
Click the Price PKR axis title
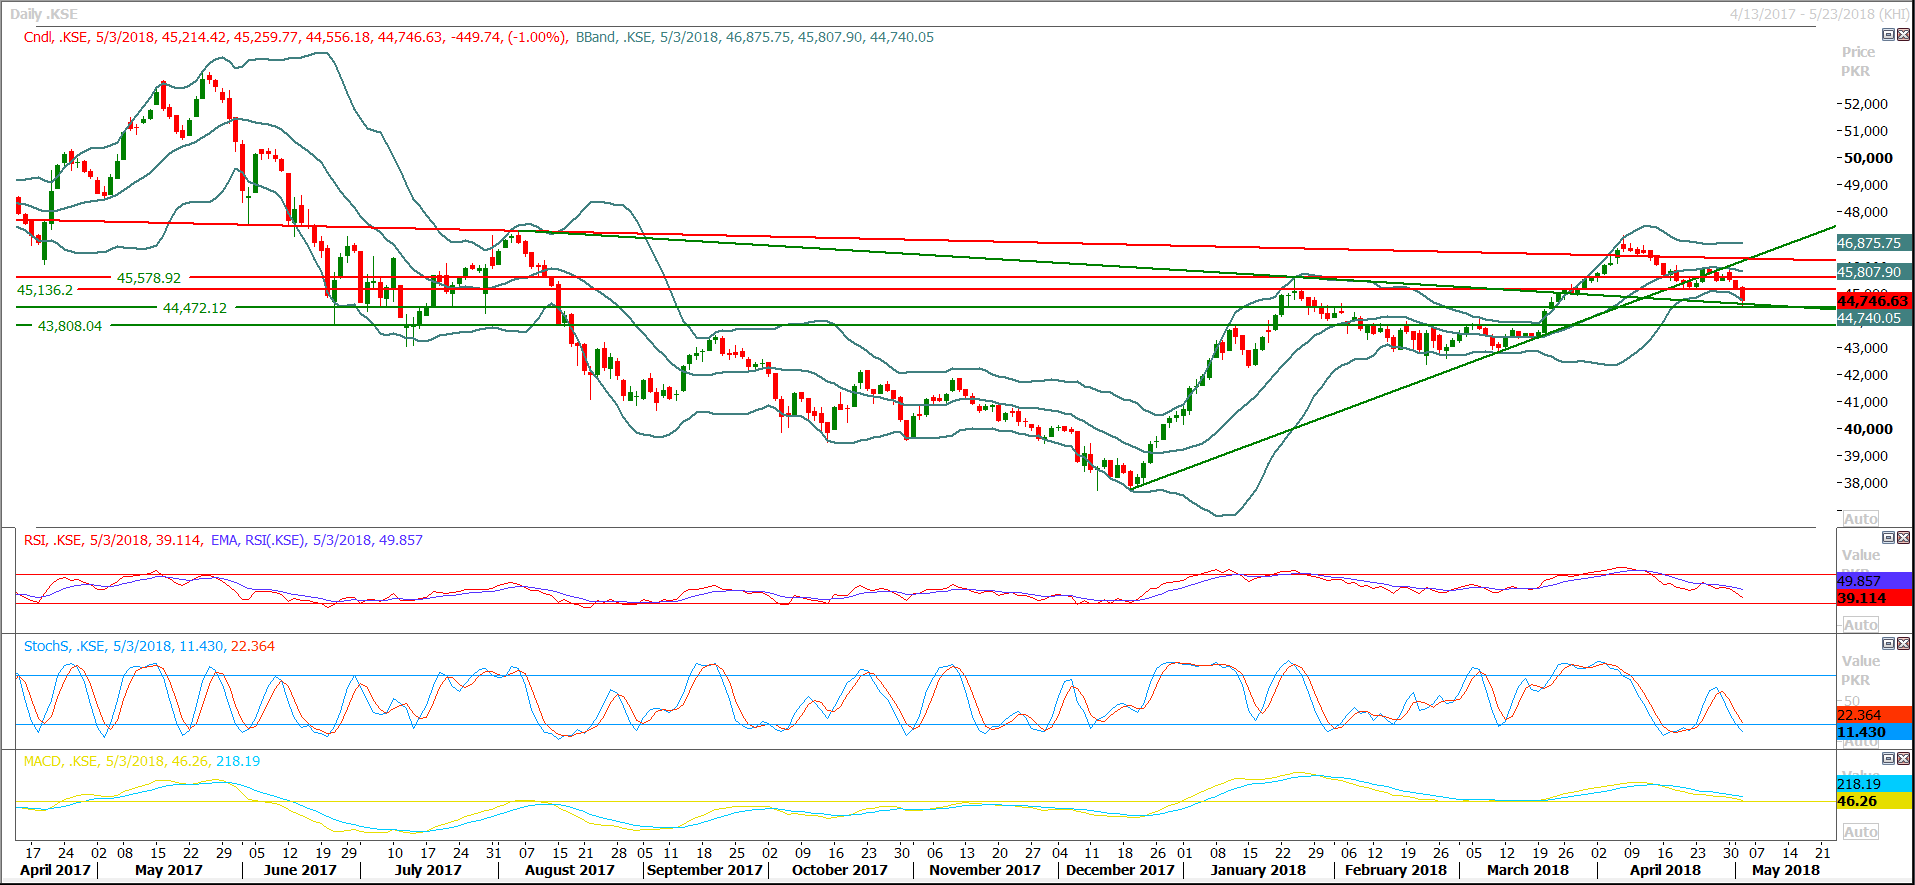click(x=1857, y=61)
